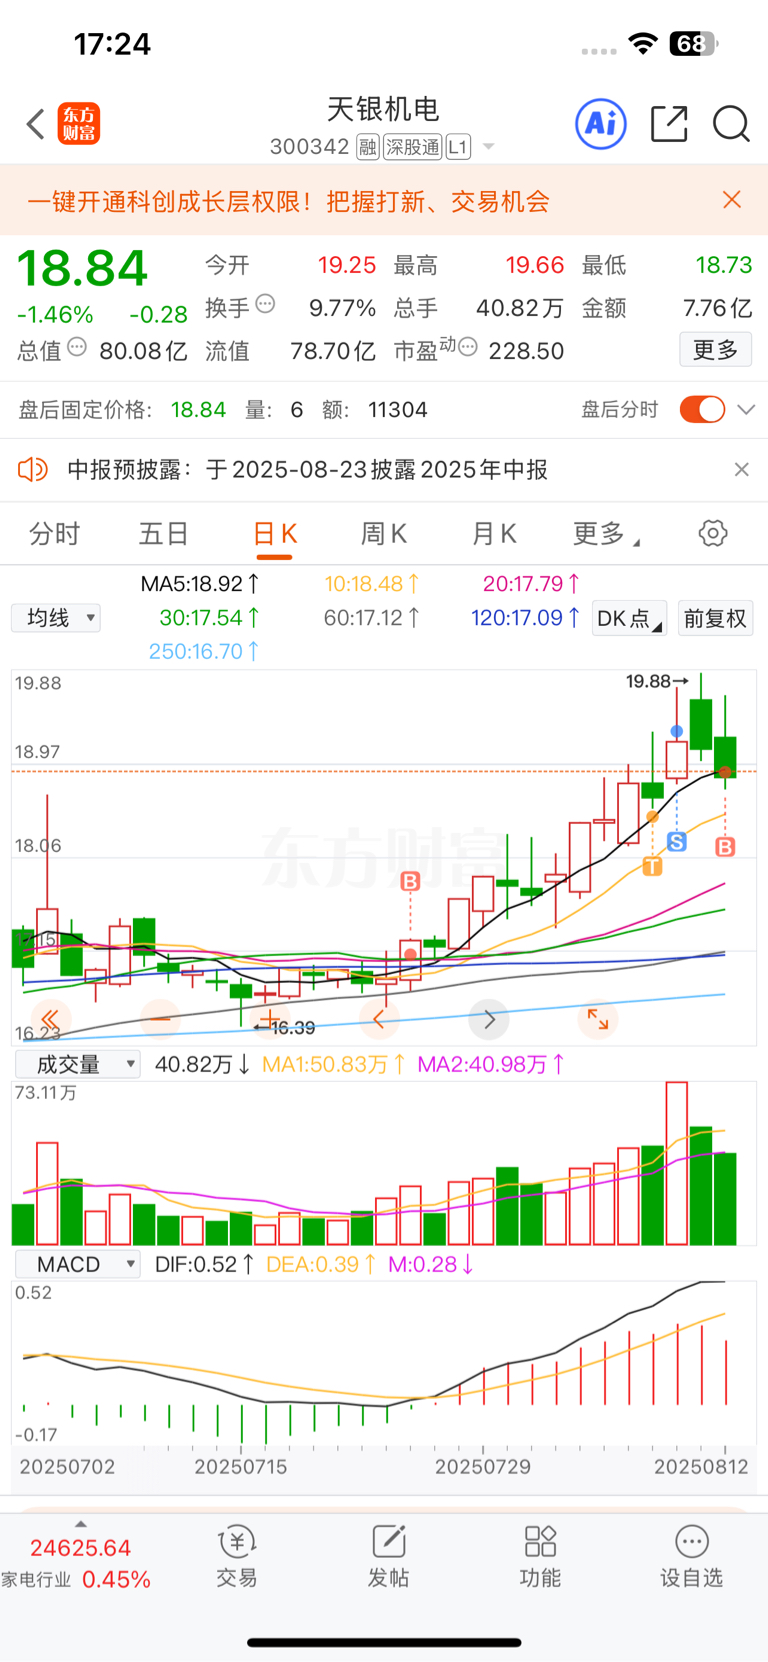Open the 均线 indicator dropdown
This screenshot has height=1662, width=768.
pyautogui.click(x=56, y=618)
